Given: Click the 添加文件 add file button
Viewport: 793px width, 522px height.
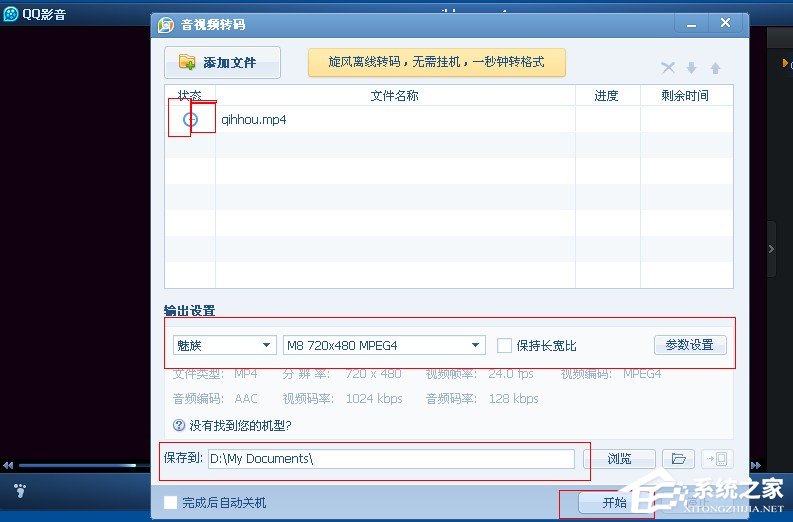Looking at the screenshot, I should pyautogui.click(x=223, y=62).
